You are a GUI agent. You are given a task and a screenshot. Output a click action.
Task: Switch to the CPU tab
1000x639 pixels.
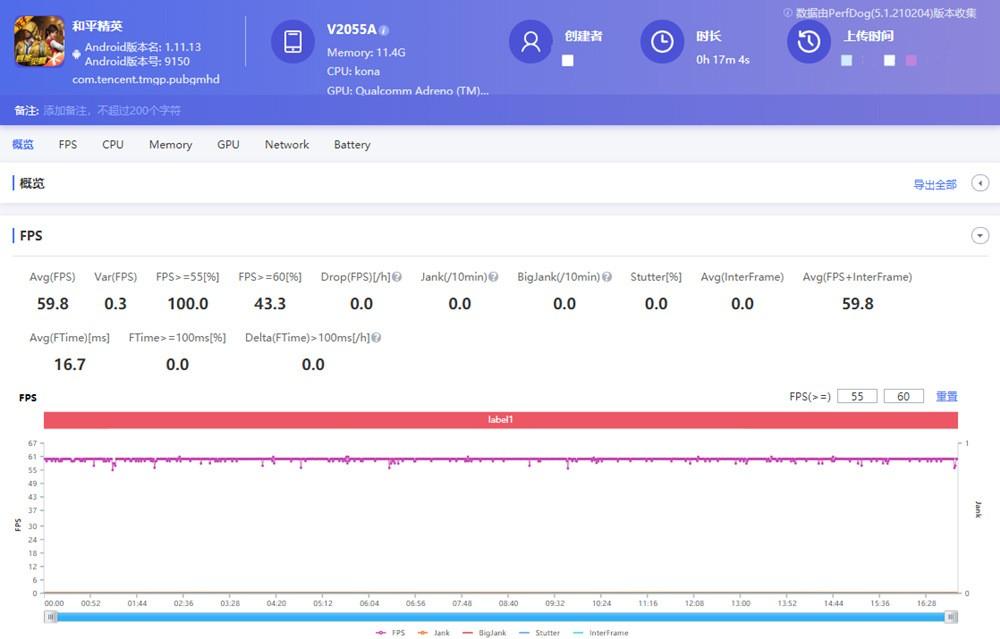coord(113,145)
